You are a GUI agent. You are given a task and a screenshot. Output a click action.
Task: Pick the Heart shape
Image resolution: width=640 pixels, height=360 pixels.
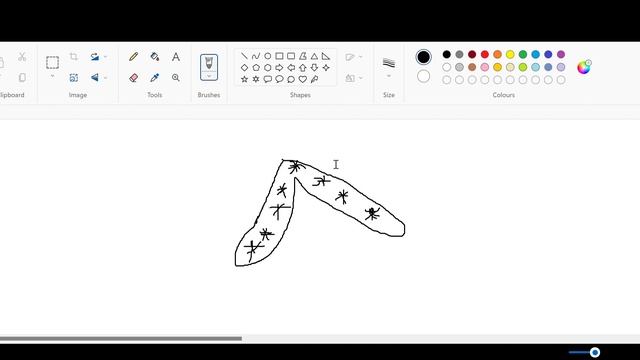coord(302,79)
